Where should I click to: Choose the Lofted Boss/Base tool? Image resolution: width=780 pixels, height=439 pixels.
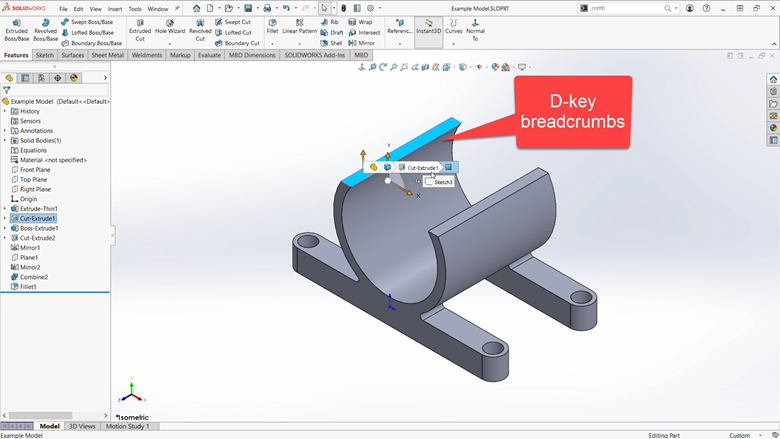pos(87,32)
